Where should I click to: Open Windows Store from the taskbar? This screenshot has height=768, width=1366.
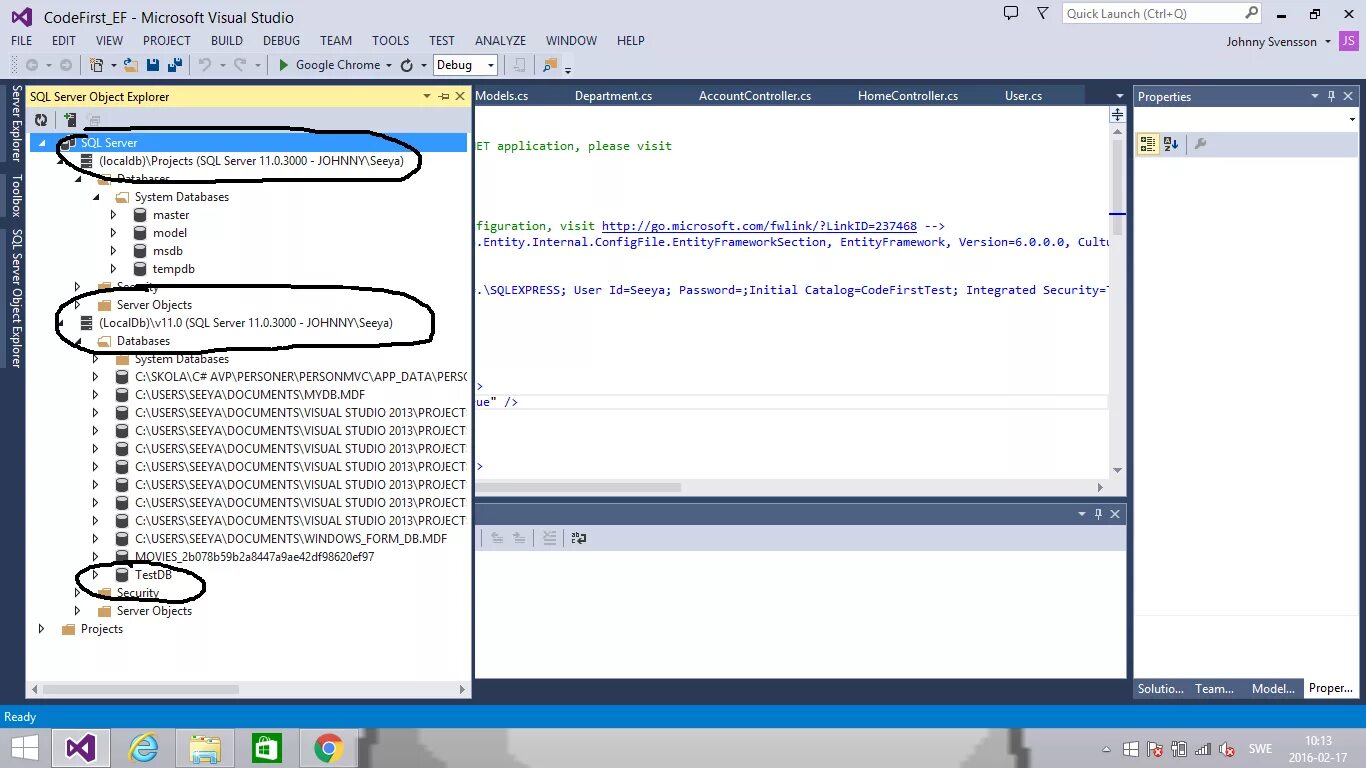pos(267,748)
